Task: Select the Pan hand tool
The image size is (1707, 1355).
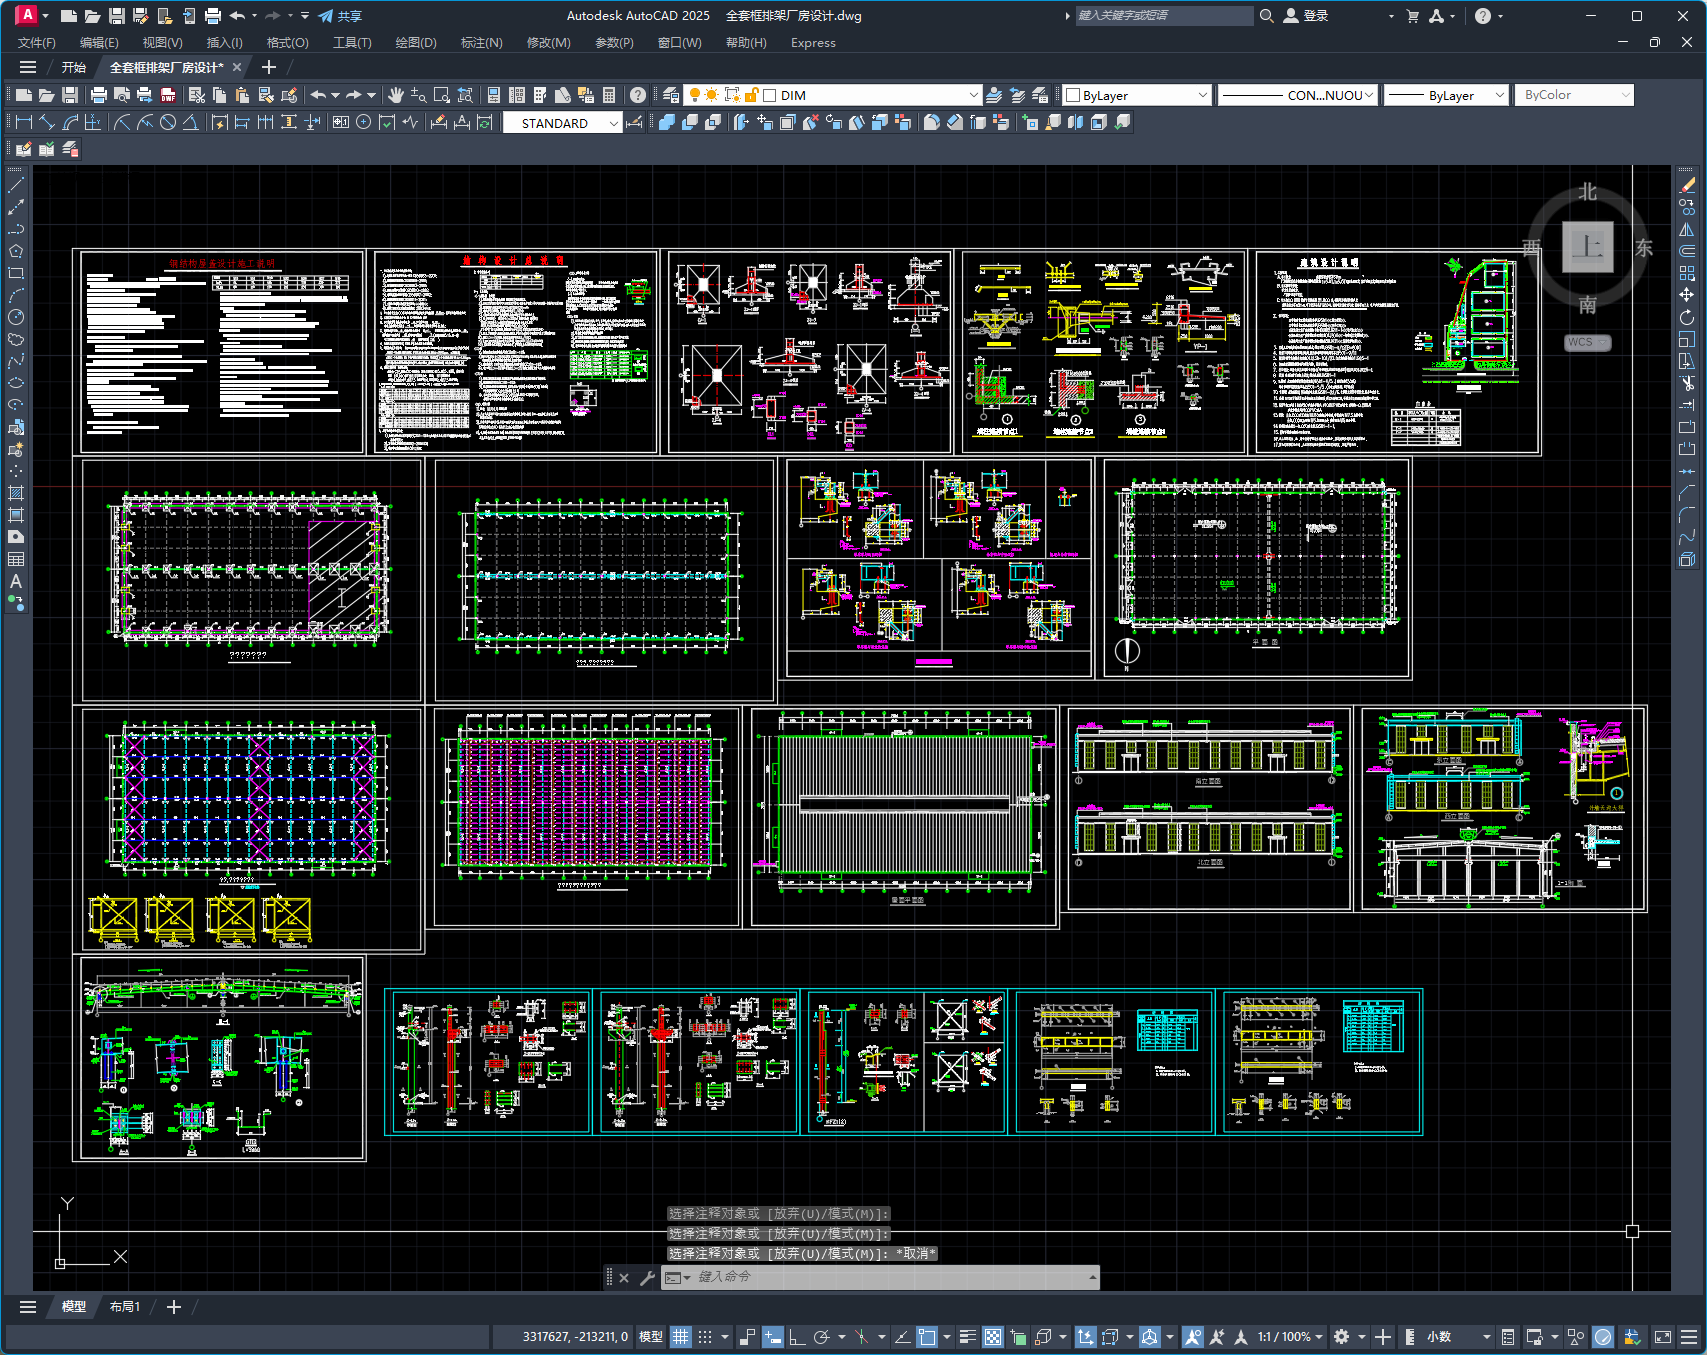Action: (x=396, y=95)
